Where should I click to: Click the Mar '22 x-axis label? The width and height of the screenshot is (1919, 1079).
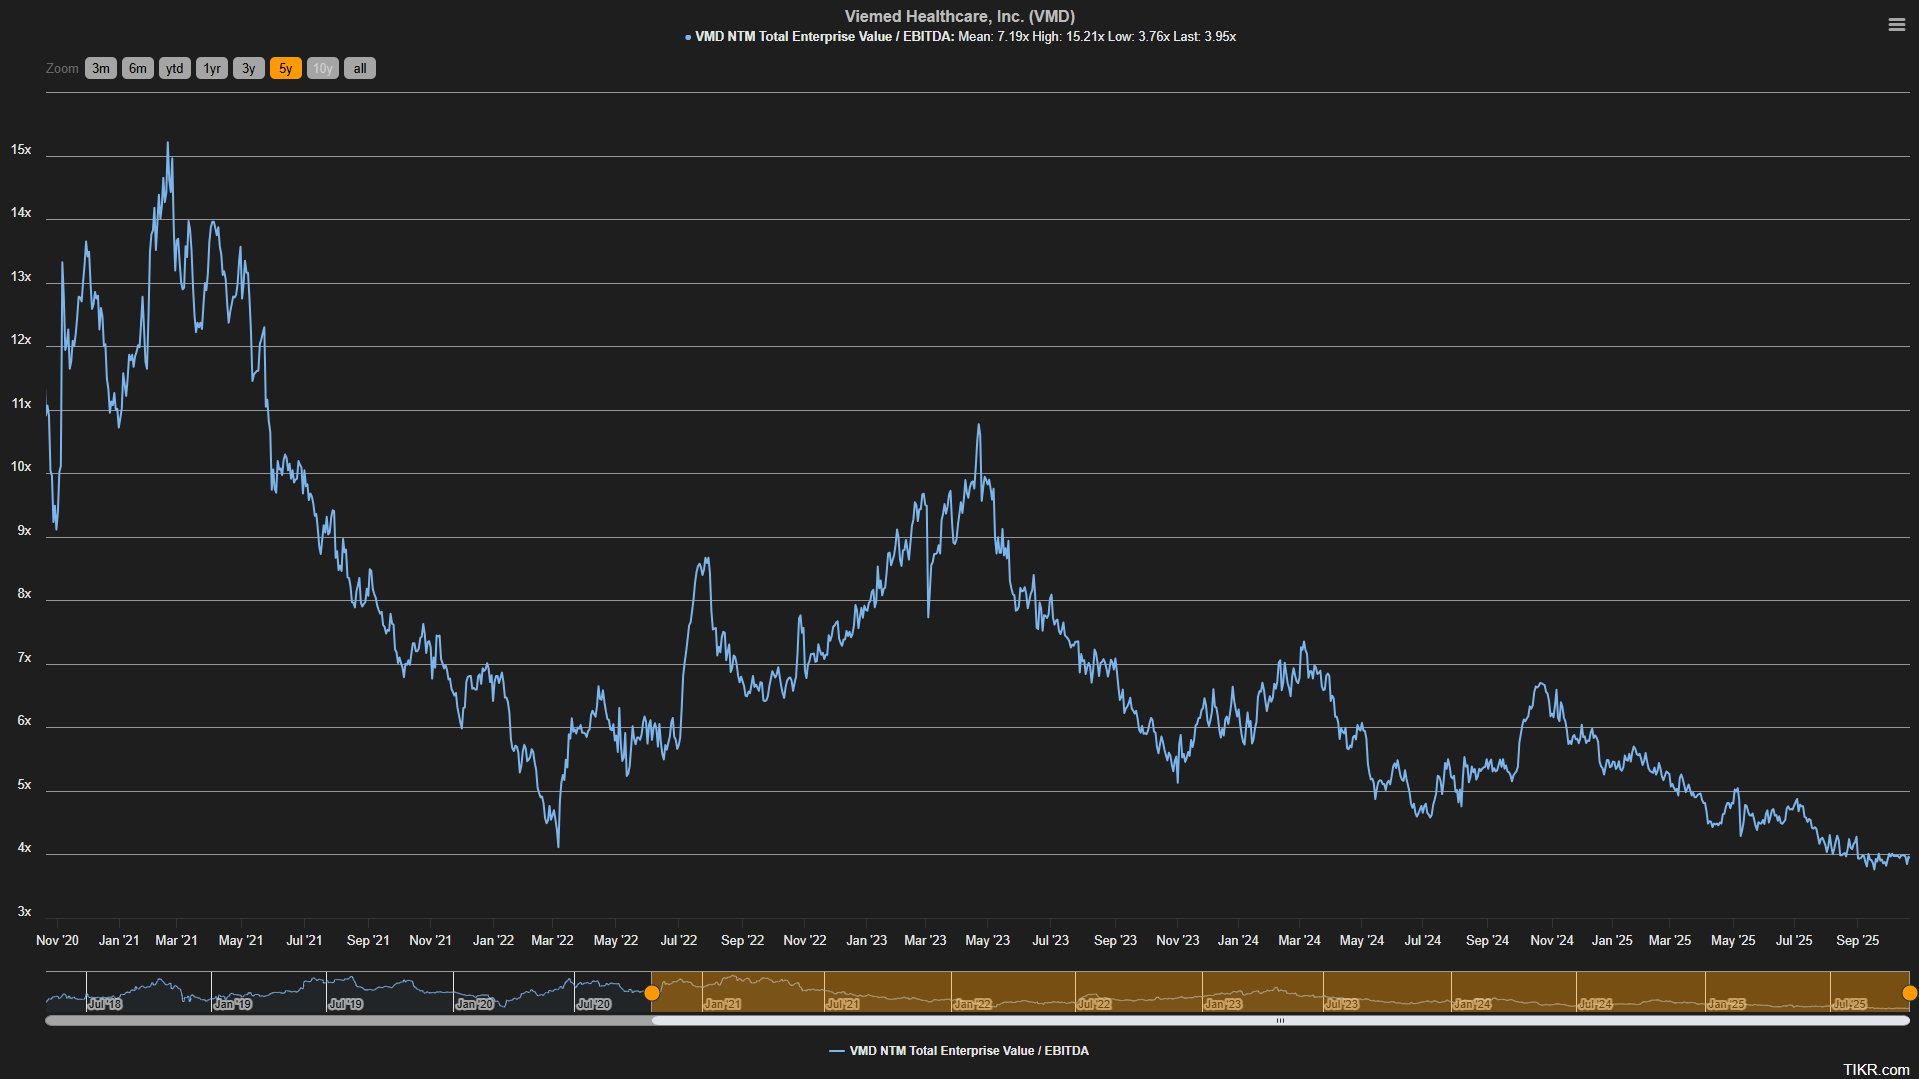pos(552,941)
